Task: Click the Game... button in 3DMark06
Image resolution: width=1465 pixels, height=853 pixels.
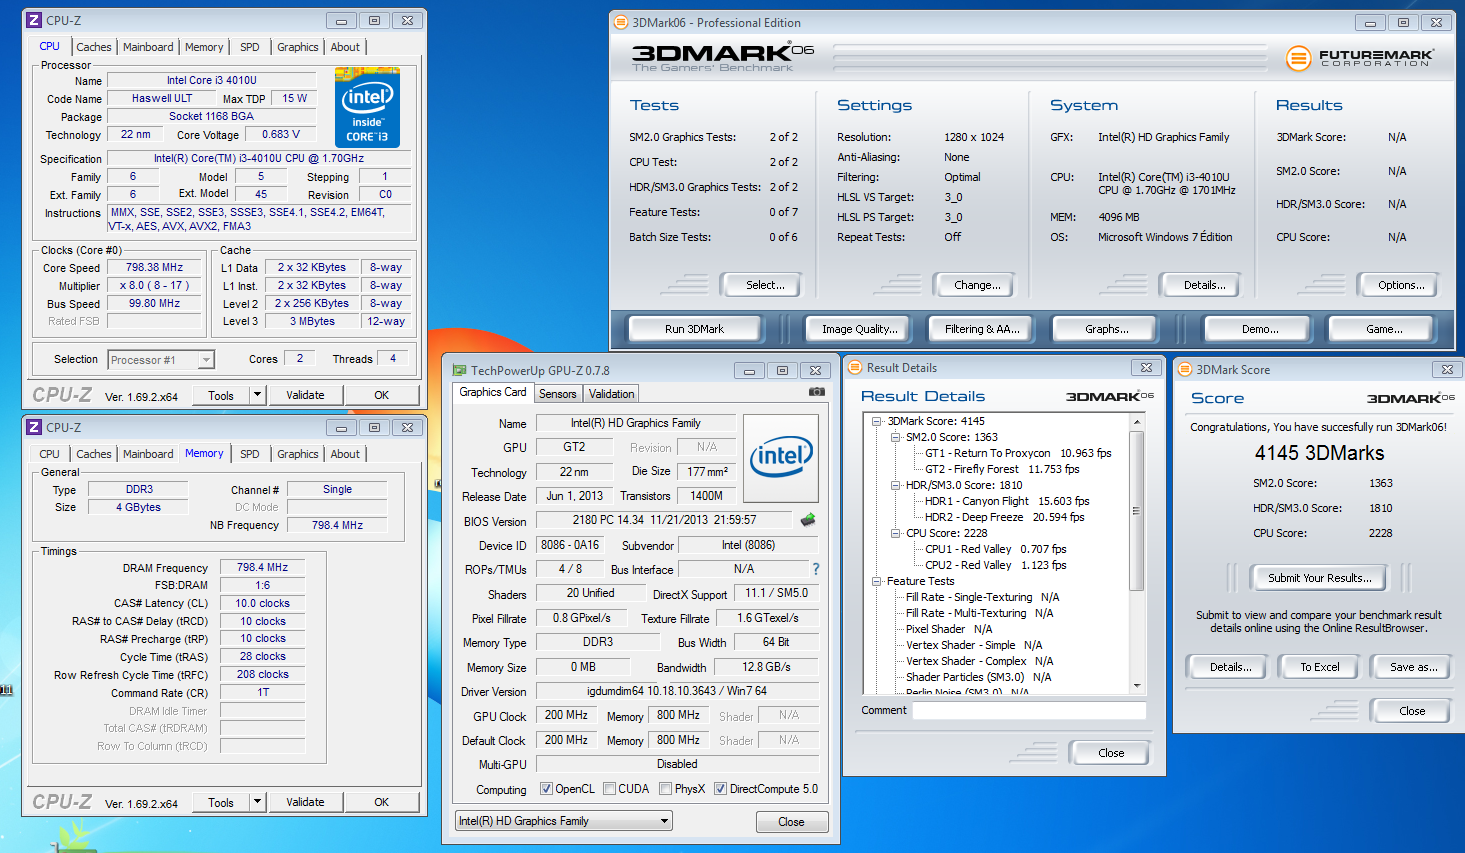Action: [1384, 329]
